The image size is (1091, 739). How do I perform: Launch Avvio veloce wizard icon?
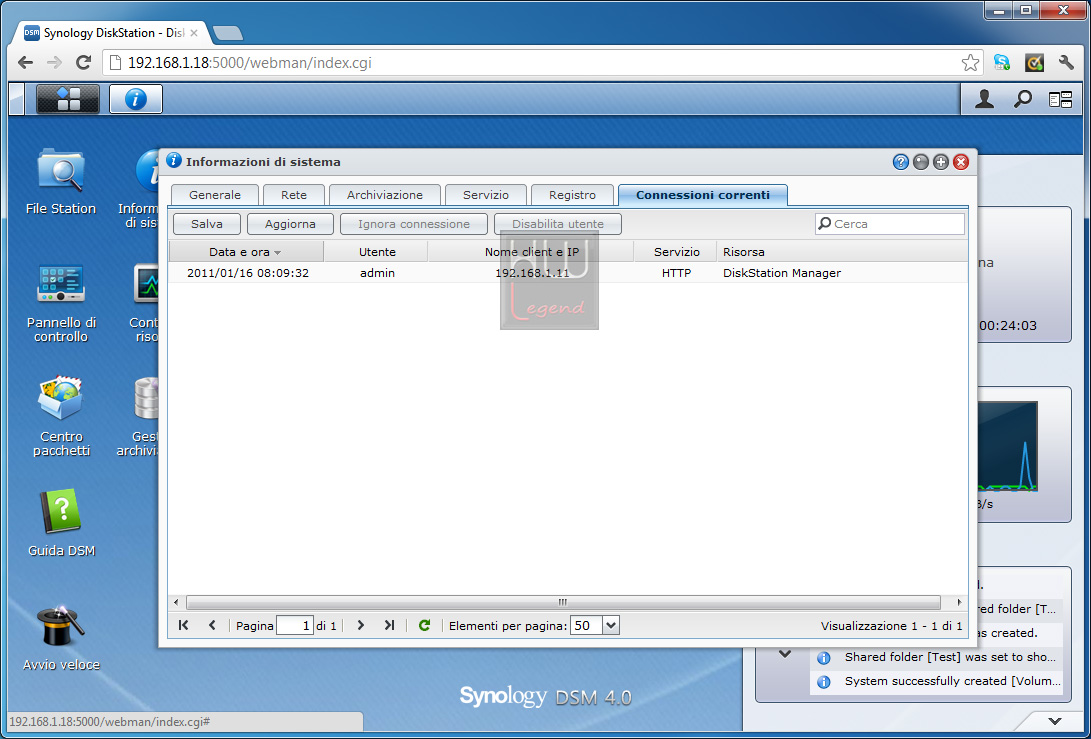(61, 638)
